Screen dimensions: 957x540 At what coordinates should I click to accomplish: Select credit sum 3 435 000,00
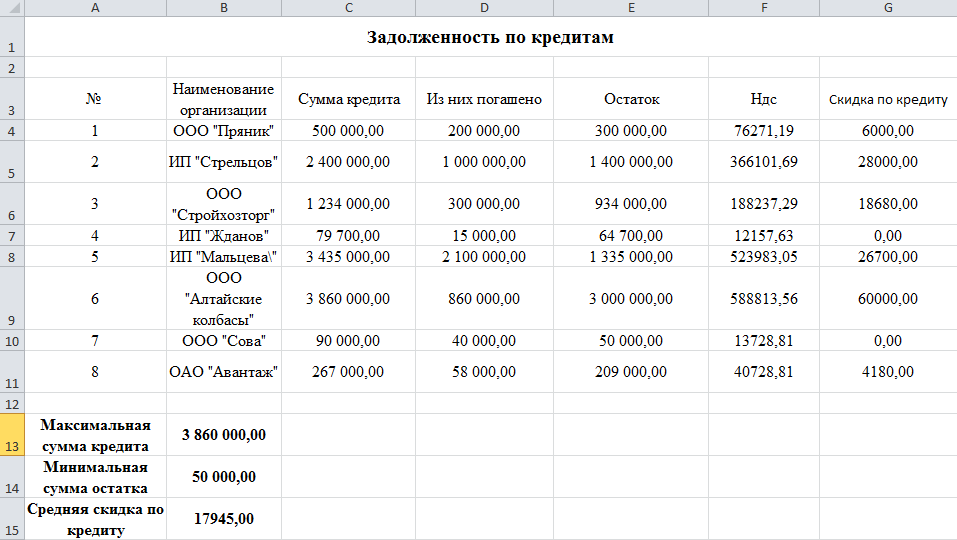click(348, 256)
